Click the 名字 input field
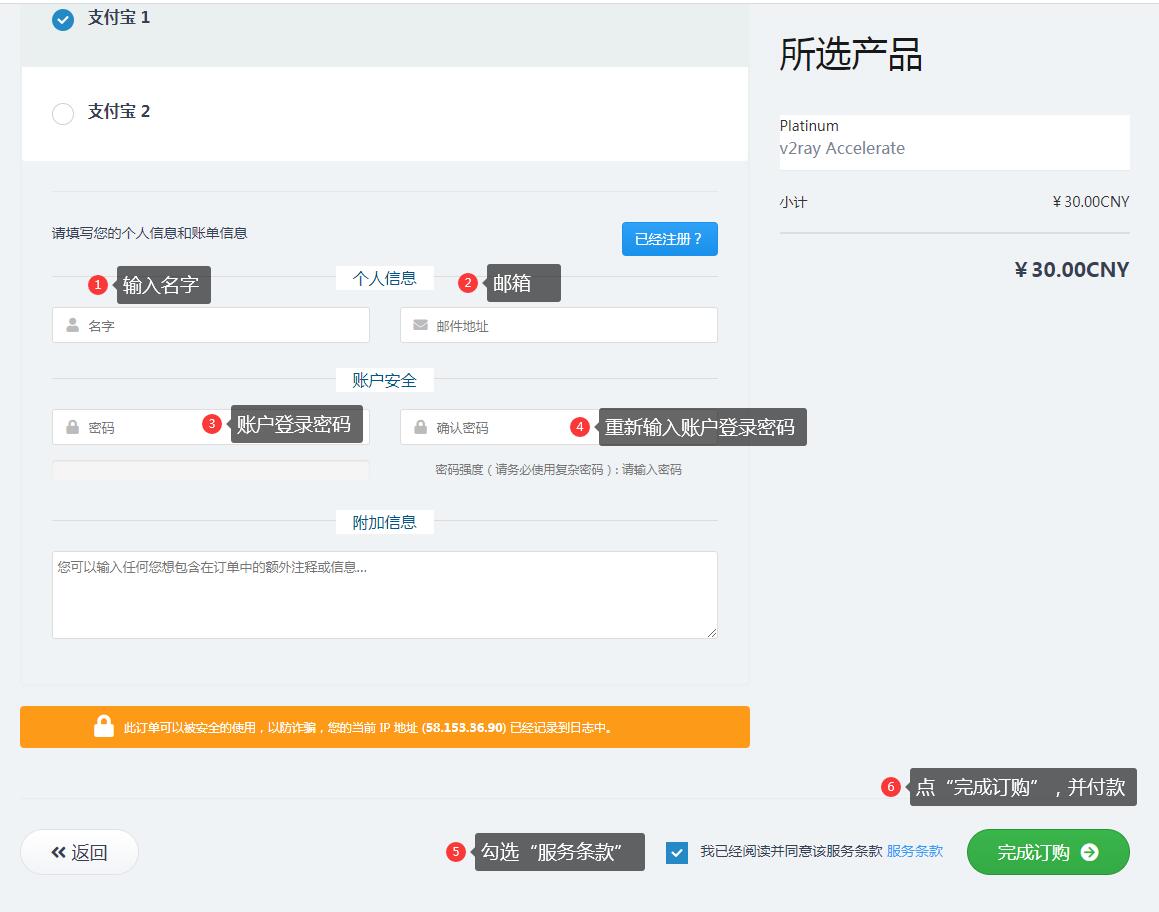This screenshot has width=1159, height=912. (x=225, y=326)
